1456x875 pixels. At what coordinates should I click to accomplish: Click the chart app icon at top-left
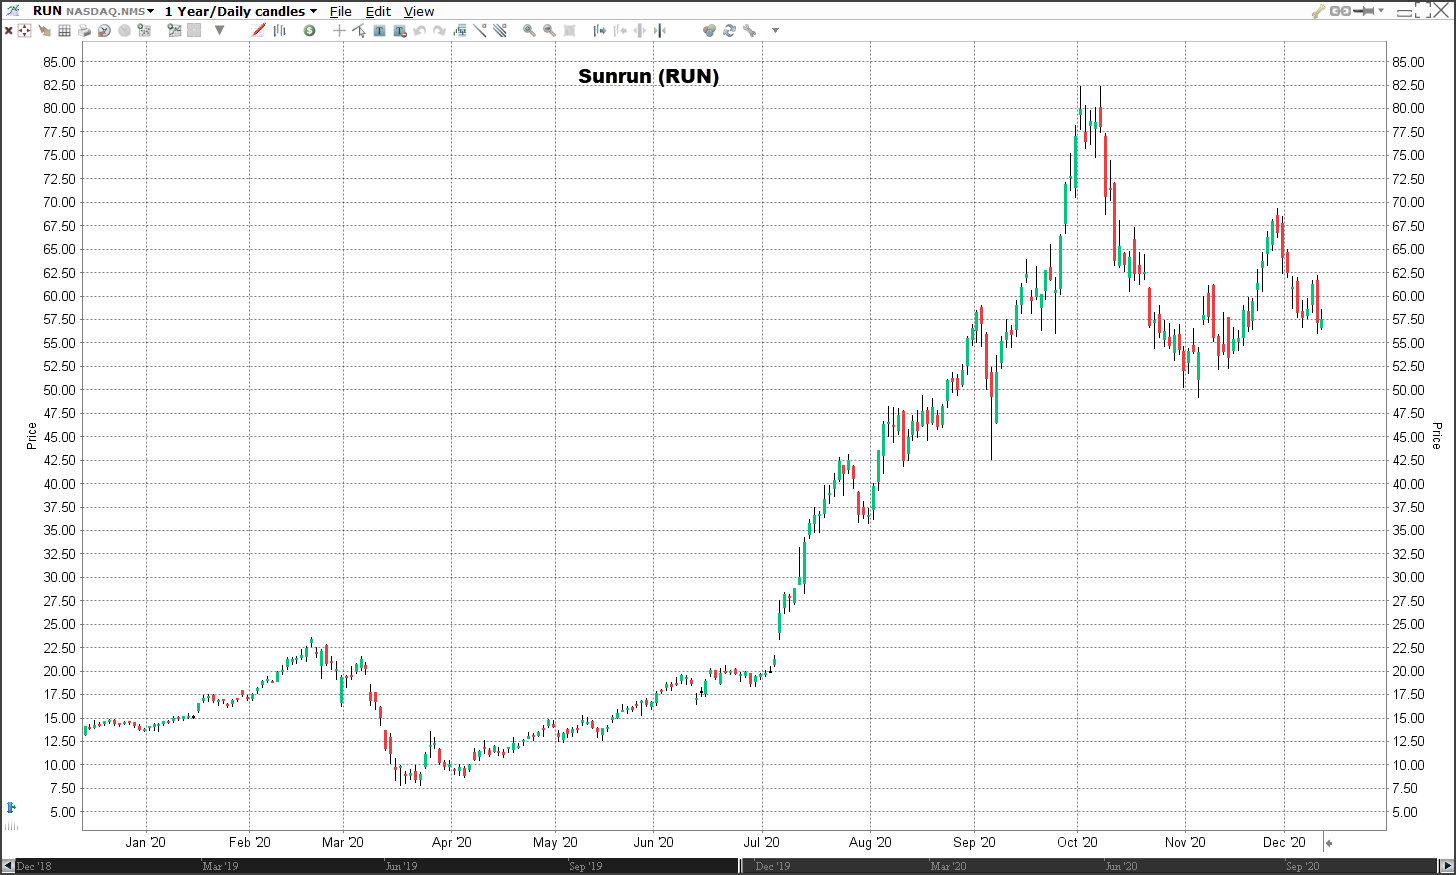click(x=12, y=10)
